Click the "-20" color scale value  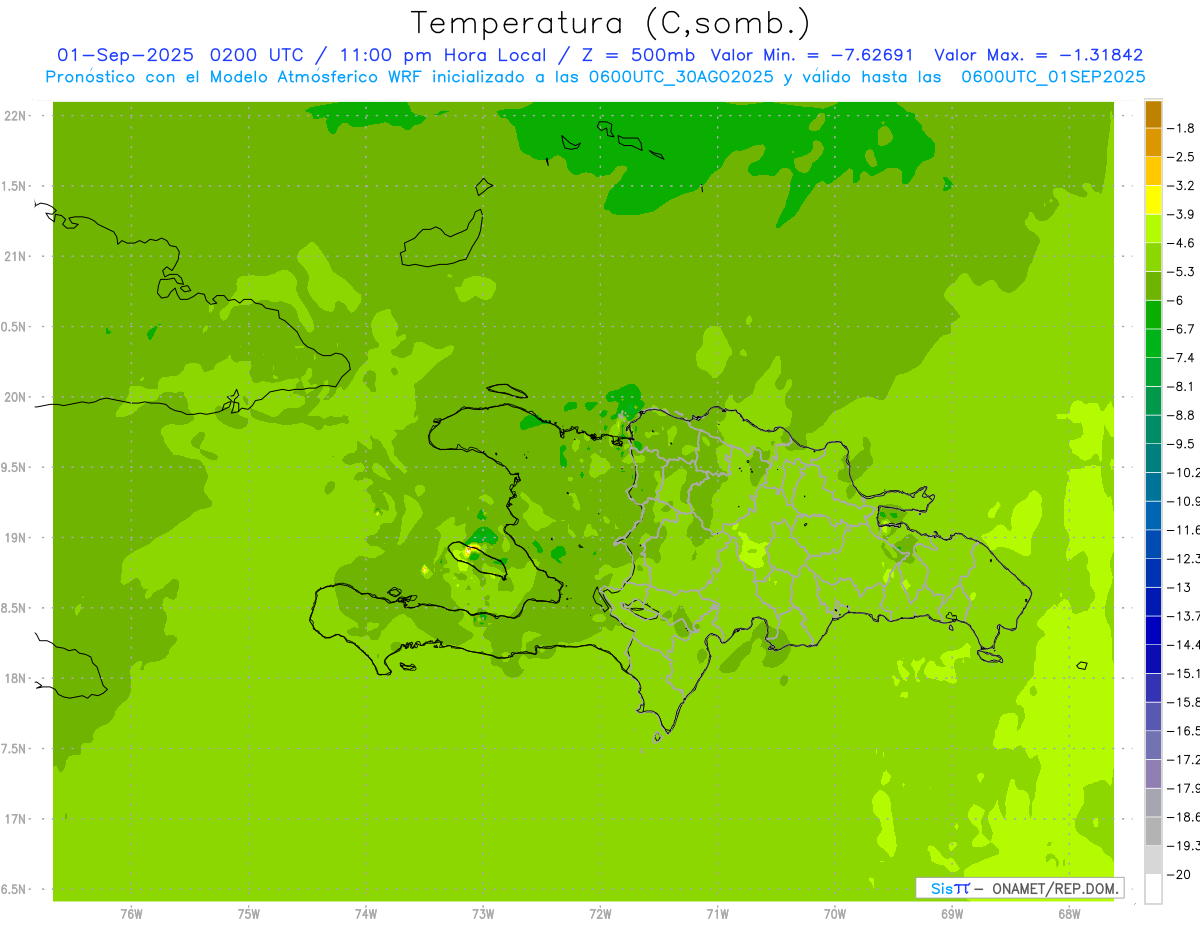coord(1179,874)
